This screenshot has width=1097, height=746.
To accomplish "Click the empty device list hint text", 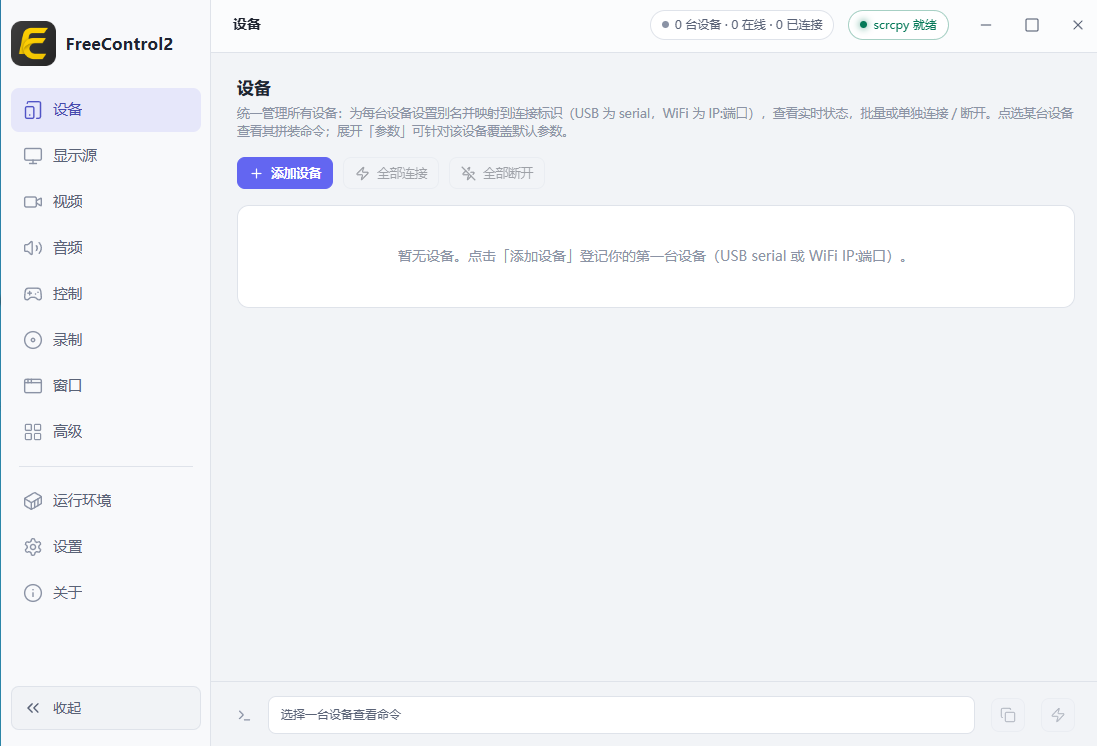I will tap(652, 256).
